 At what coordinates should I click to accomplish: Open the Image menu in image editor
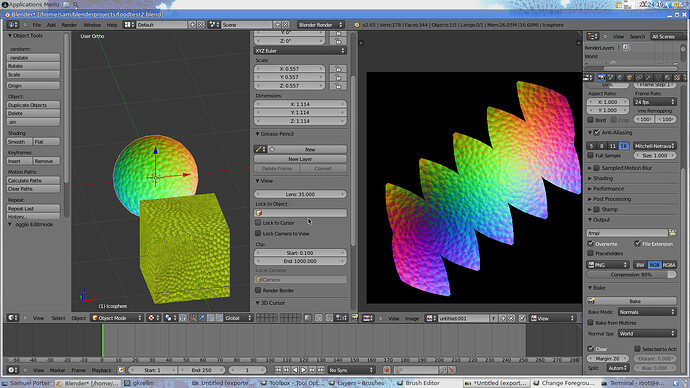(412, 318)
